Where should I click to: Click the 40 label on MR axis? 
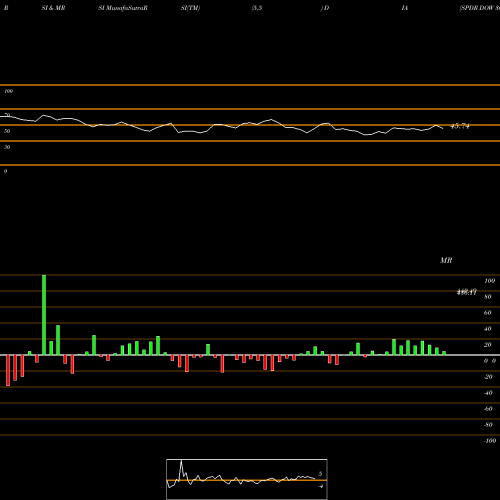(x=488, y=329)
